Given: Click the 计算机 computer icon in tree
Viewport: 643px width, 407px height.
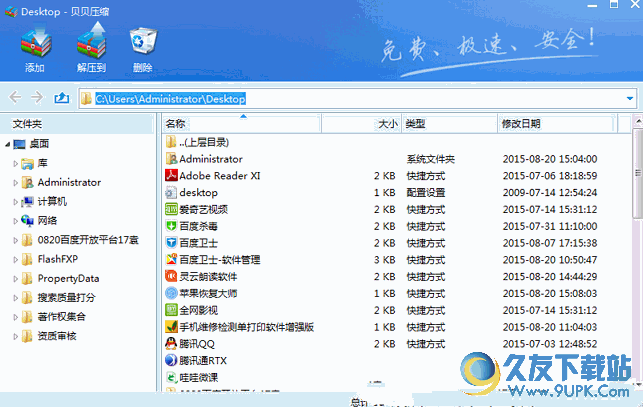Looking at the screenshot, I should [x=27, y=201].
